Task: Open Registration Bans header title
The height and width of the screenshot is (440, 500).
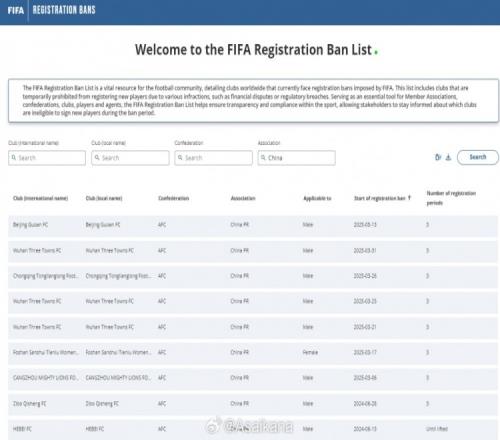Action: pos(64,10)
